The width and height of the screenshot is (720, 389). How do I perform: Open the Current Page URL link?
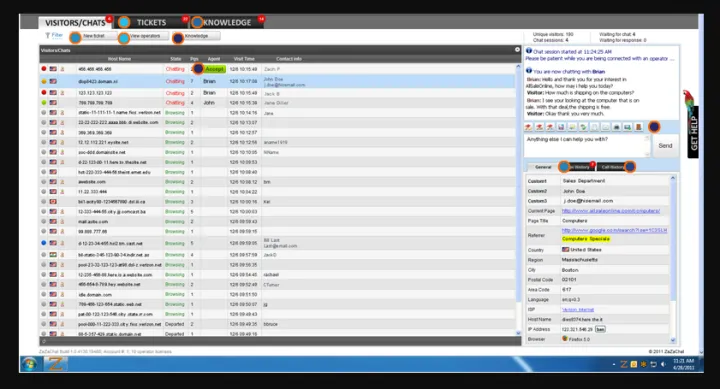(x=611, y=211)
